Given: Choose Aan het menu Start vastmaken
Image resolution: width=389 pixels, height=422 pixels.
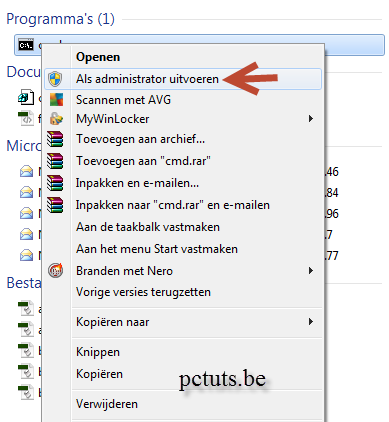Looking at the screenshot, I should coord(157,249).
